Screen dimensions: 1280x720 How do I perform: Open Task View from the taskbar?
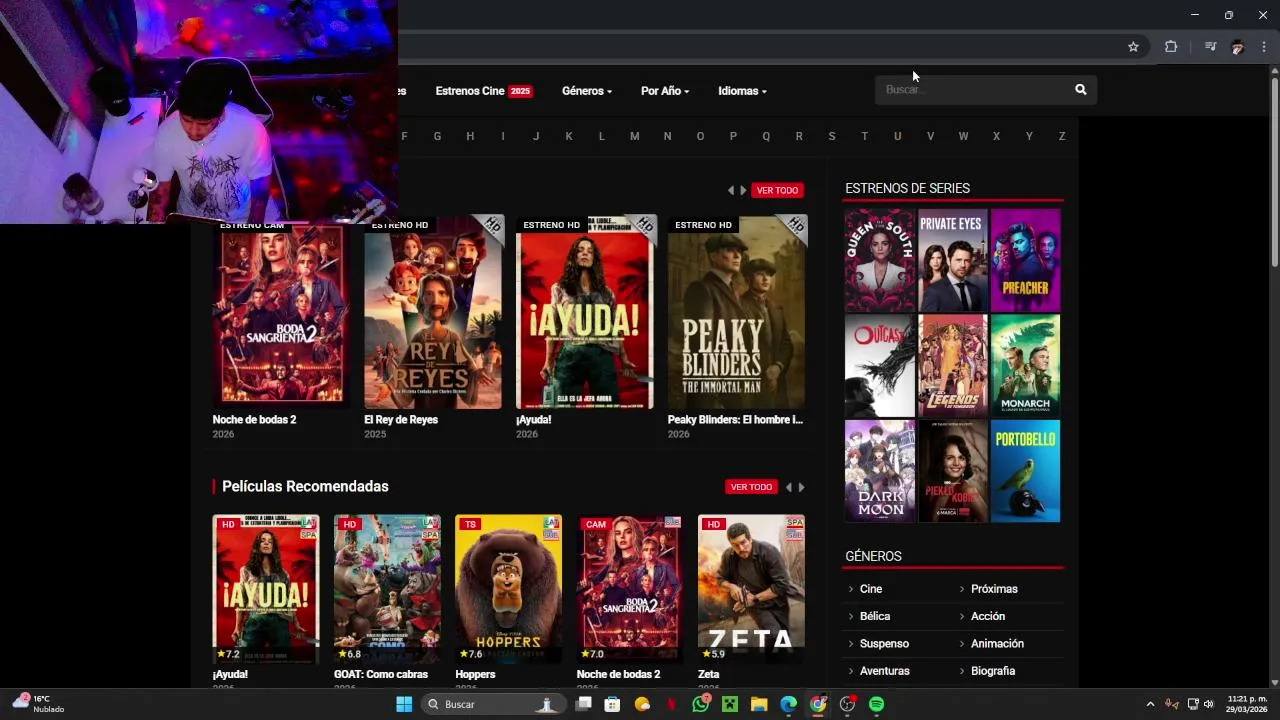584,704
